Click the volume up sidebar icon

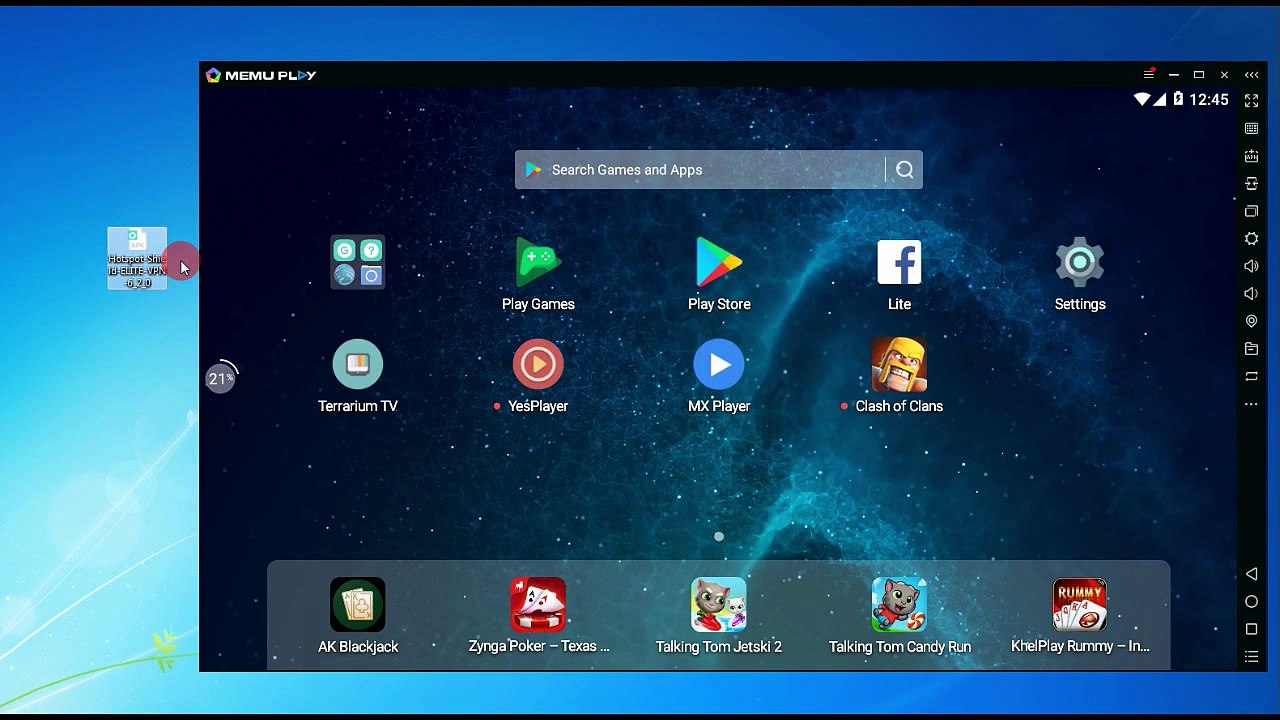tap(1251, 266)
